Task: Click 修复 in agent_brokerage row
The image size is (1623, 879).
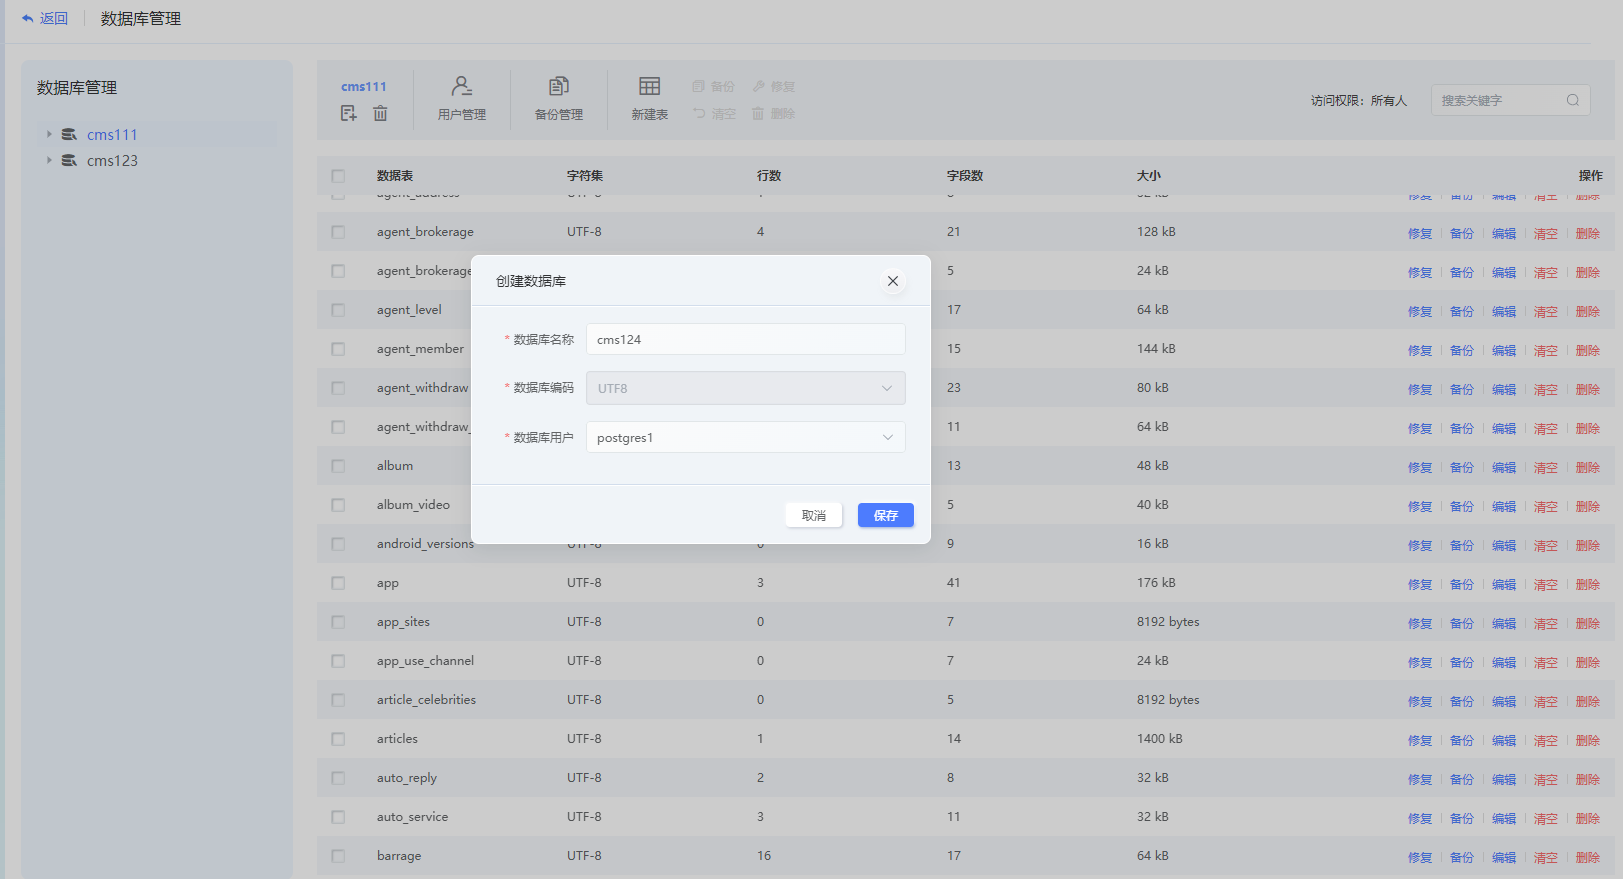Action: pos(1420,233)
